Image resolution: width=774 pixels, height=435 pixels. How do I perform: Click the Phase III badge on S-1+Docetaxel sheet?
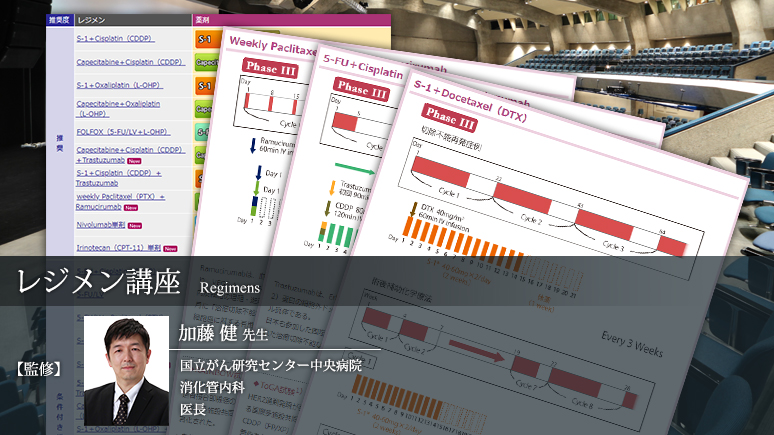[449, 118]
